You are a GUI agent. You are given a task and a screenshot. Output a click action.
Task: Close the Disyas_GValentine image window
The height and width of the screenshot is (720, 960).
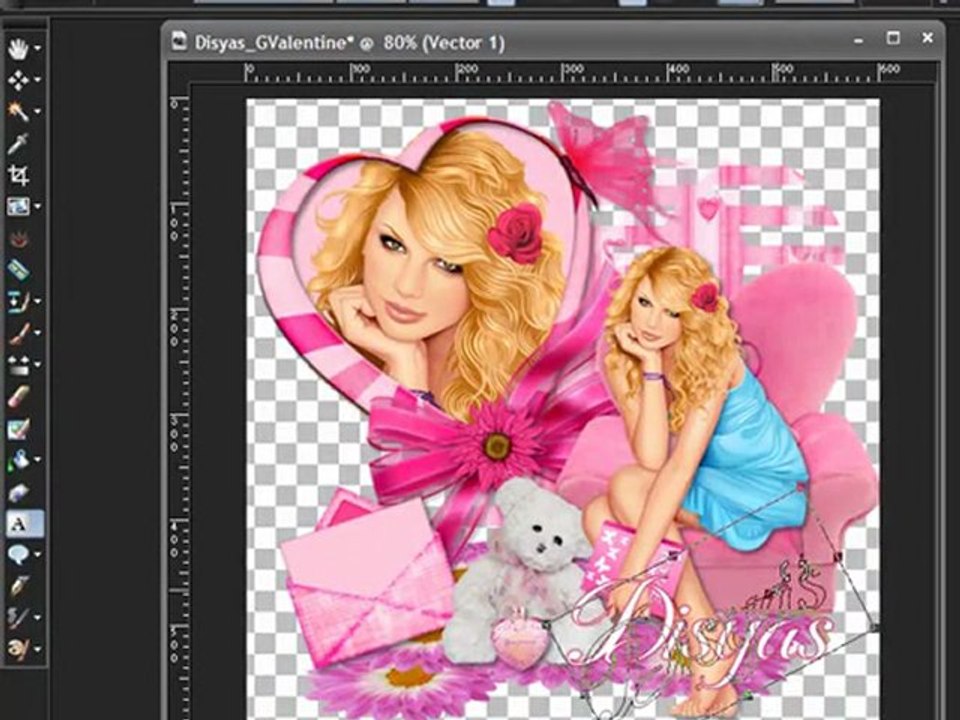click(928, 38)
